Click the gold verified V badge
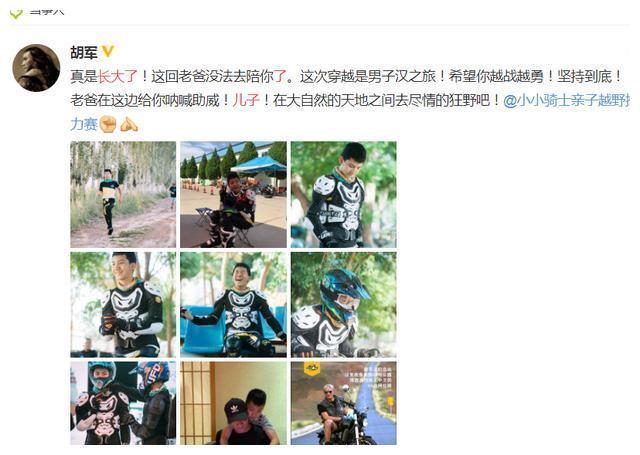Screen dimensions: 640x455 tap(108, 52)
